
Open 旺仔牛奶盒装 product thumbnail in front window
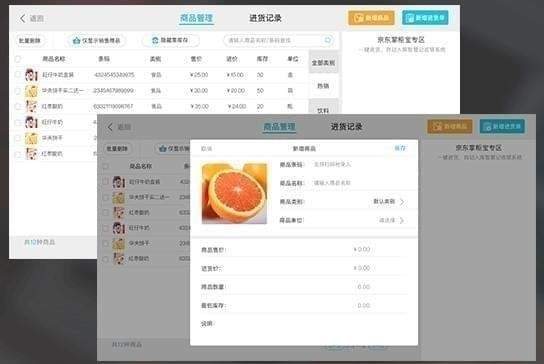tap(119, 182)
